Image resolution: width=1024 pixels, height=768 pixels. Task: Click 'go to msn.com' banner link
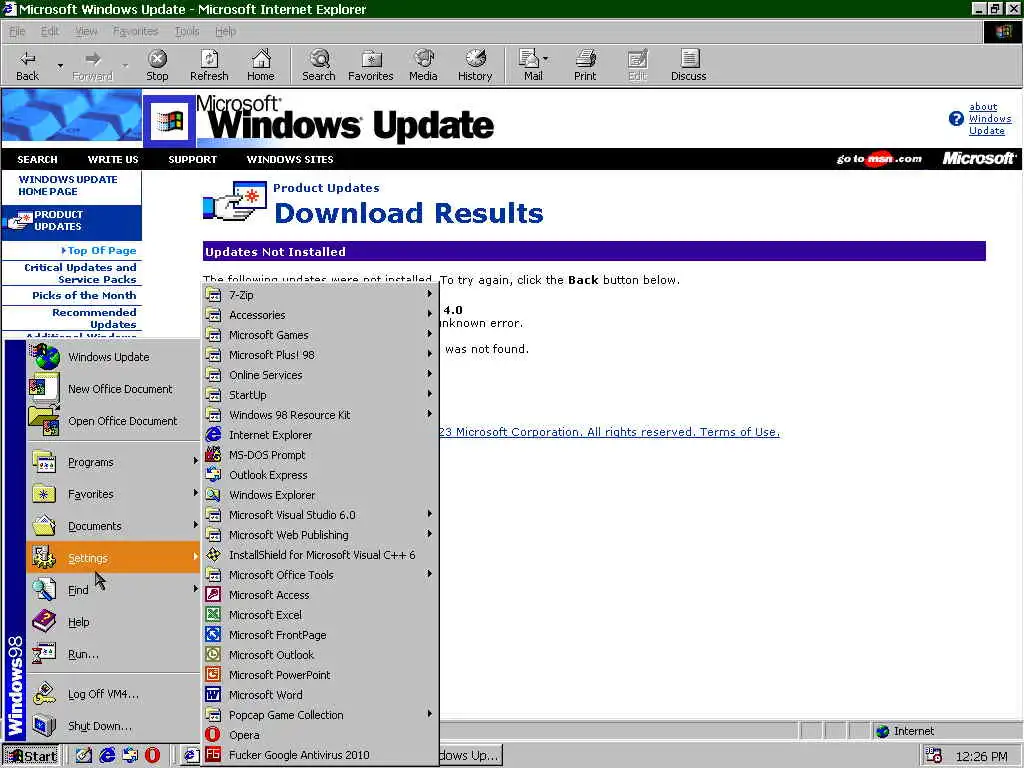[x=879, y=159]
